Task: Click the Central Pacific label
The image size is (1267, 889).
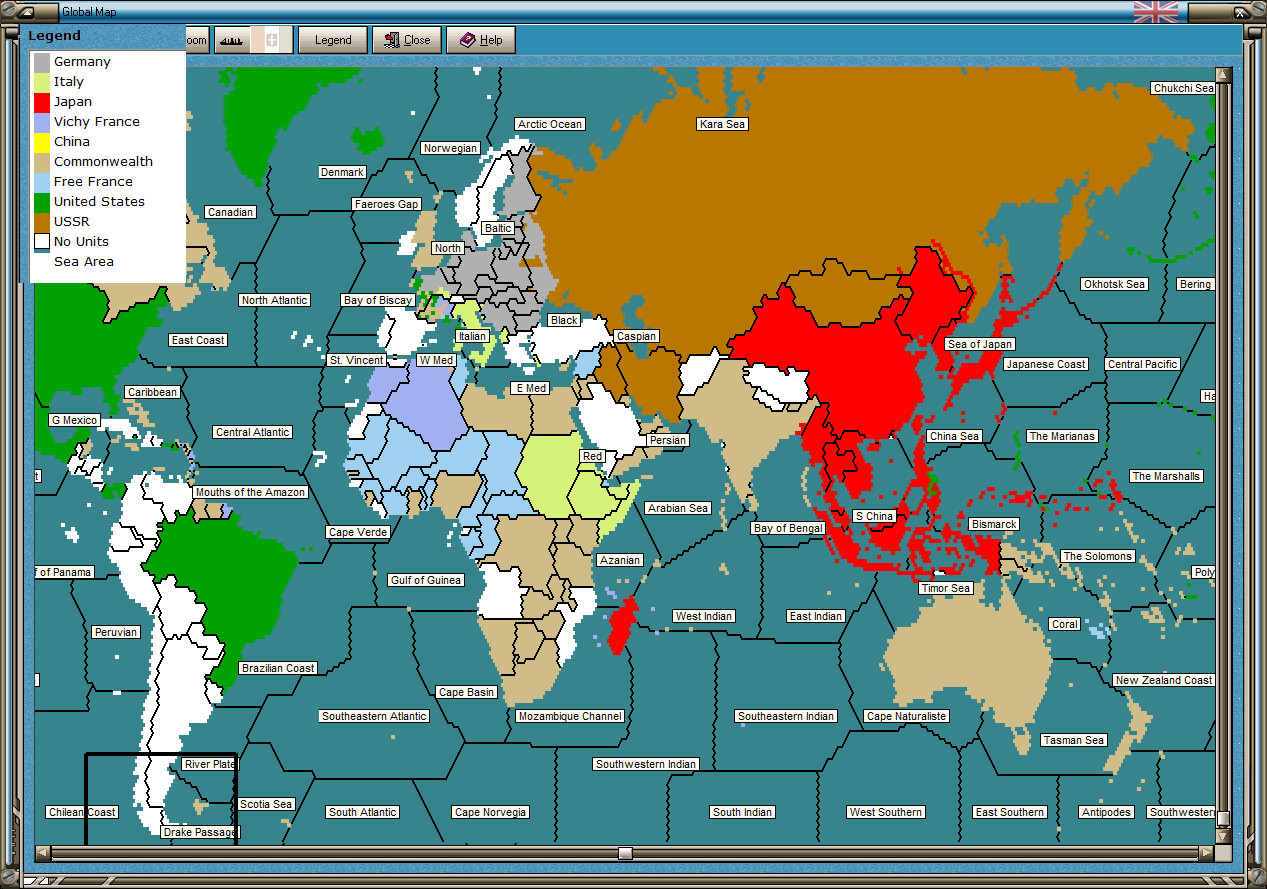Action: pyautogui.click(x=1143, y=364)
